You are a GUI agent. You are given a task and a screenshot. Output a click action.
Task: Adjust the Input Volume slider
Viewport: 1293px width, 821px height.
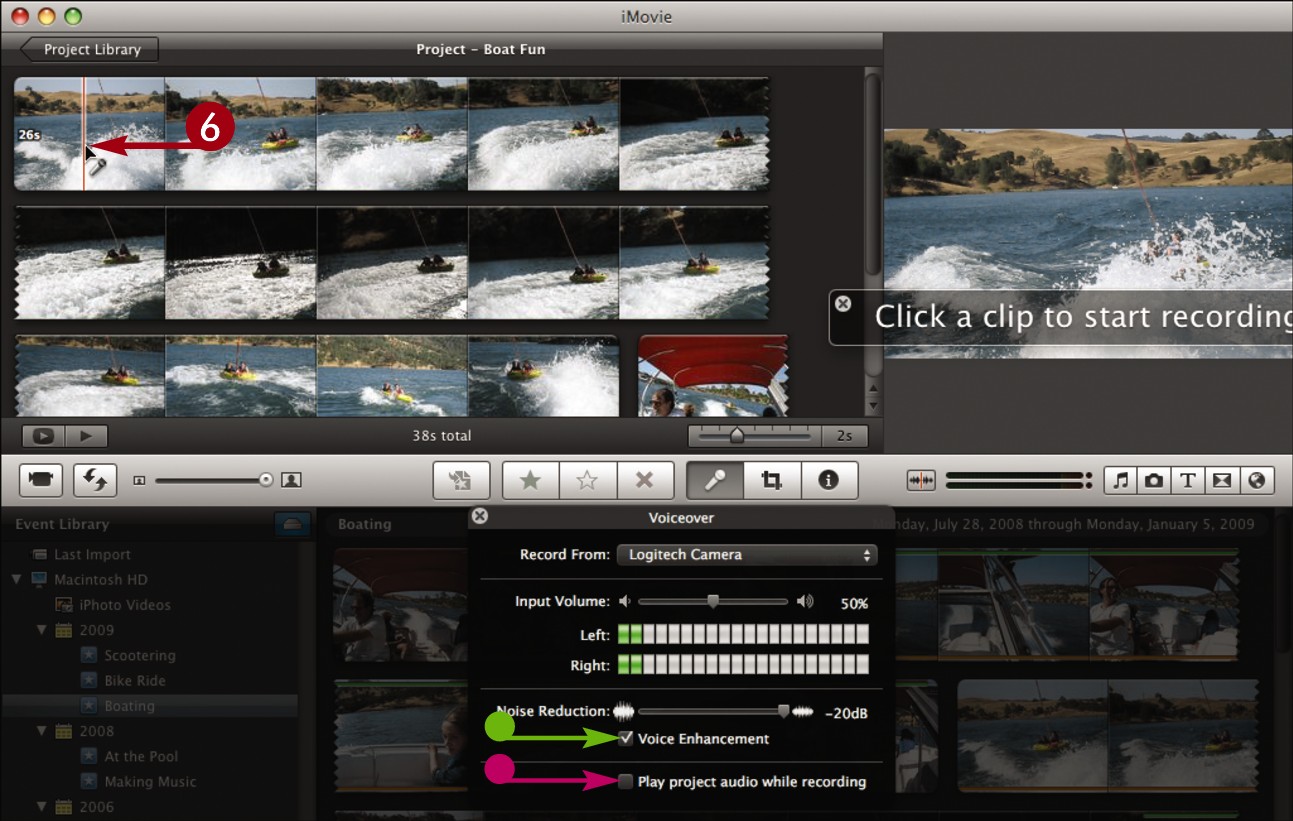713,602
